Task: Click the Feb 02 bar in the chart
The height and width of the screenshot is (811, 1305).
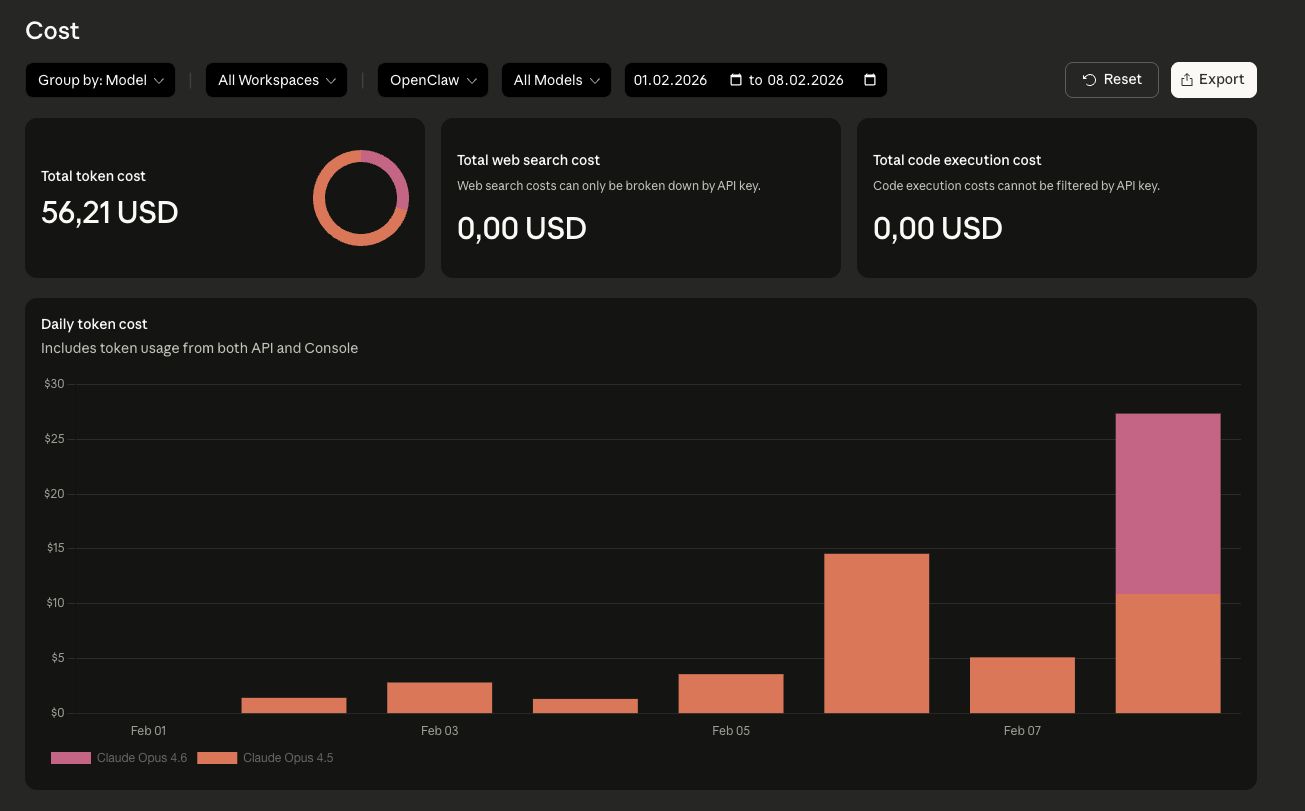Action: point(294,705)
